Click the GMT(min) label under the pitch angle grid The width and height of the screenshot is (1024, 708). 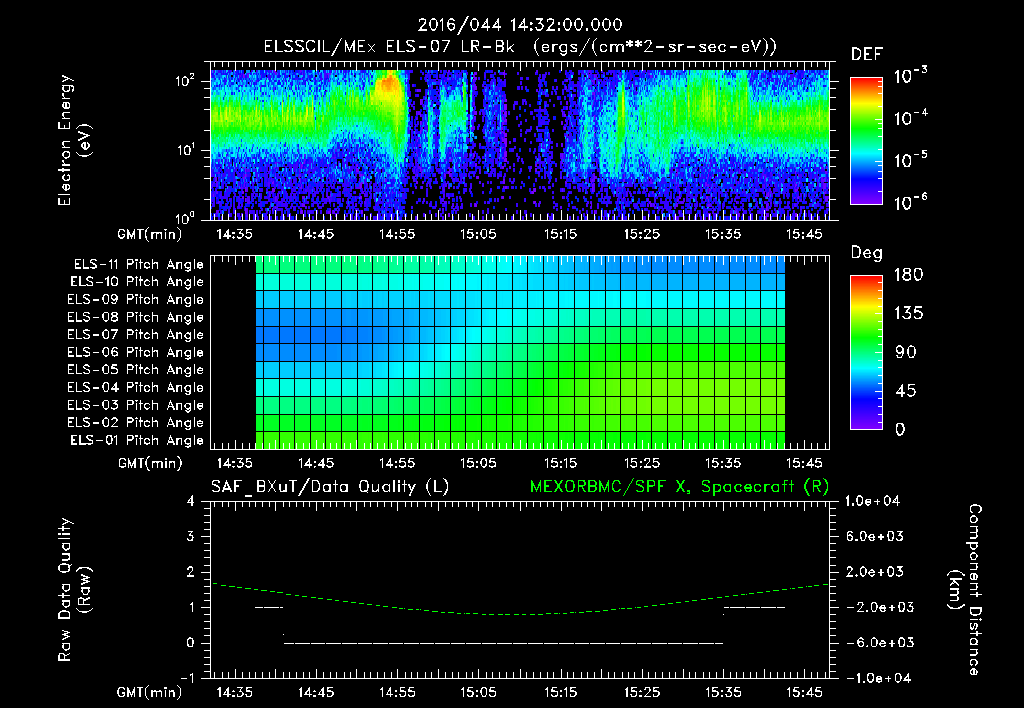150,464
